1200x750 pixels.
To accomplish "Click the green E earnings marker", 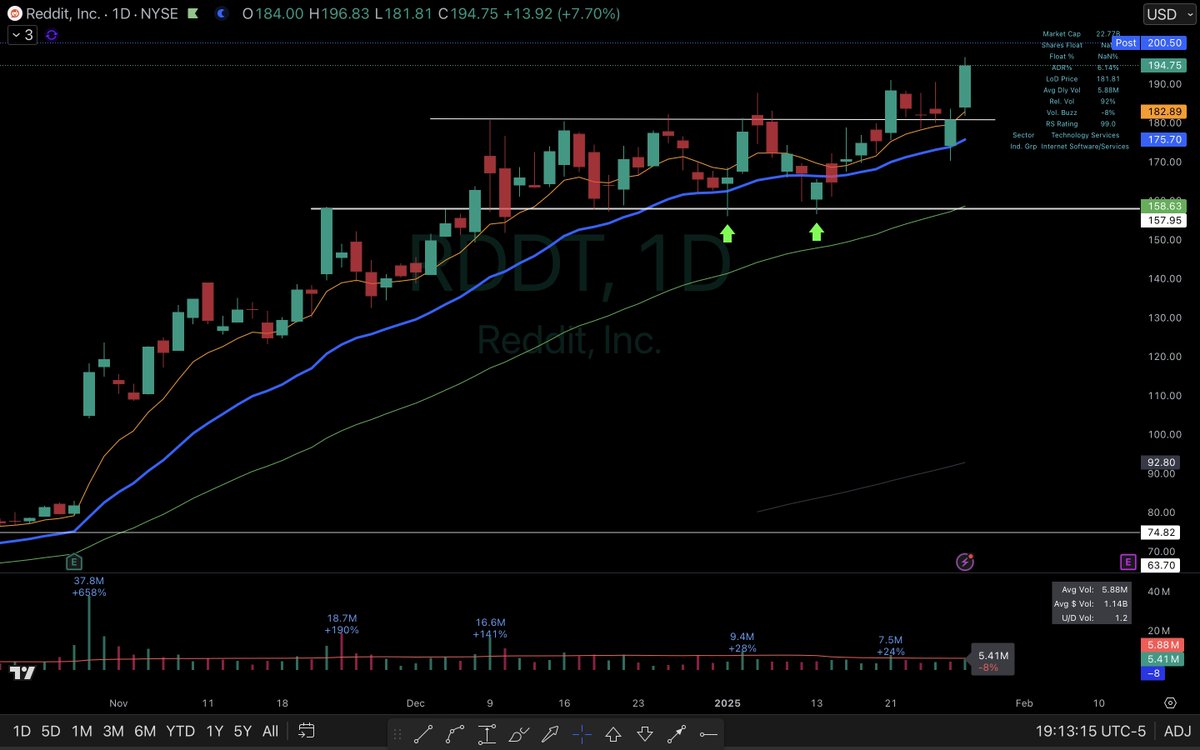I will tap(72, 562).
